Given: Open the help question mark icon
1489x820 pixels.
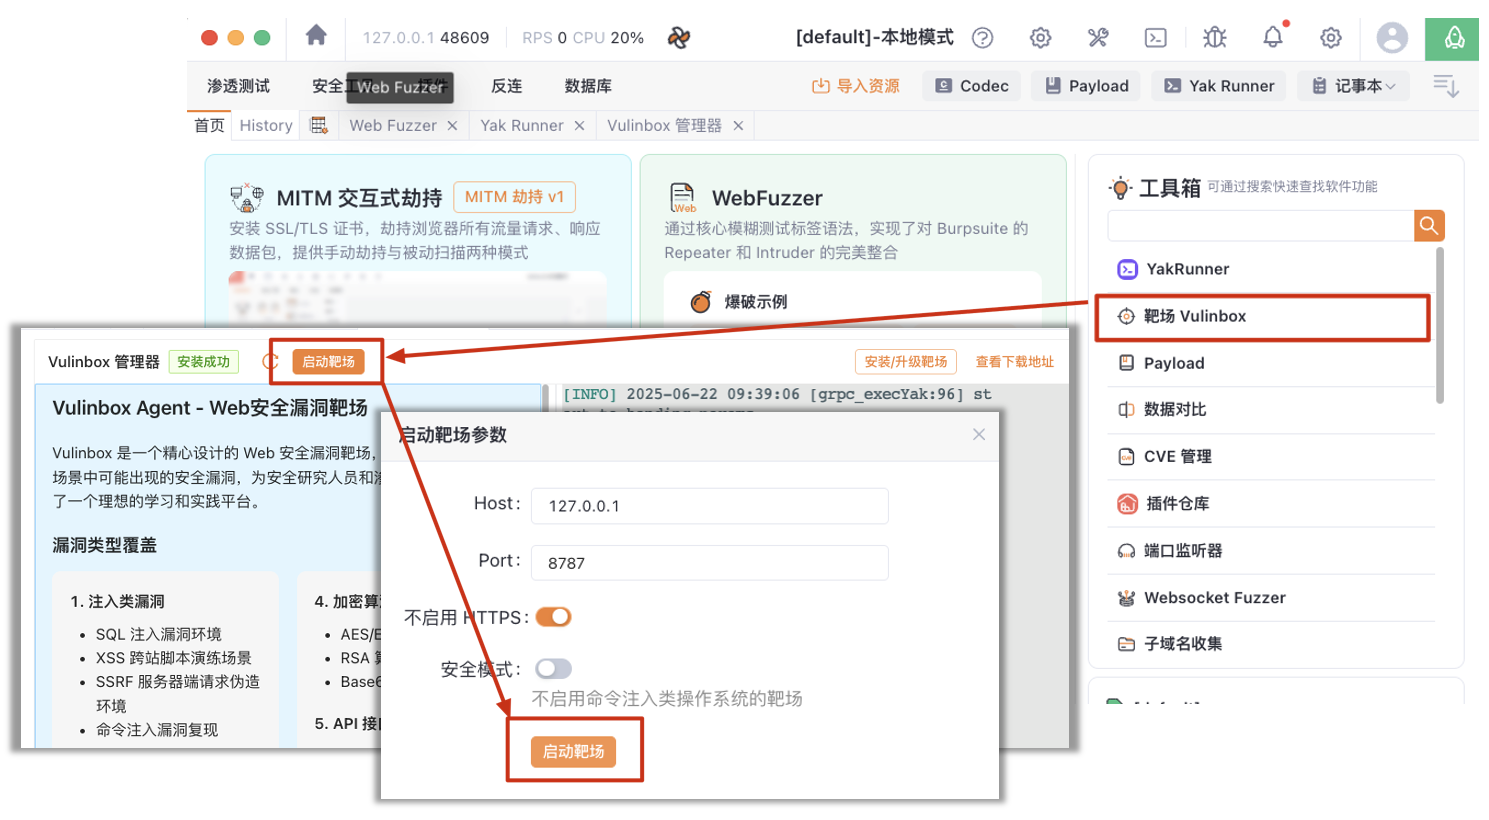Looking at the screenshot, I should [983, 38].
